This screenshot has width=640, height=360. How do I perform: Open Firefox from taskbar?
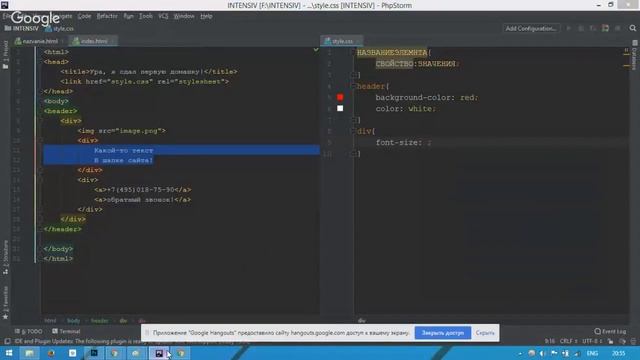pos(51,353)
